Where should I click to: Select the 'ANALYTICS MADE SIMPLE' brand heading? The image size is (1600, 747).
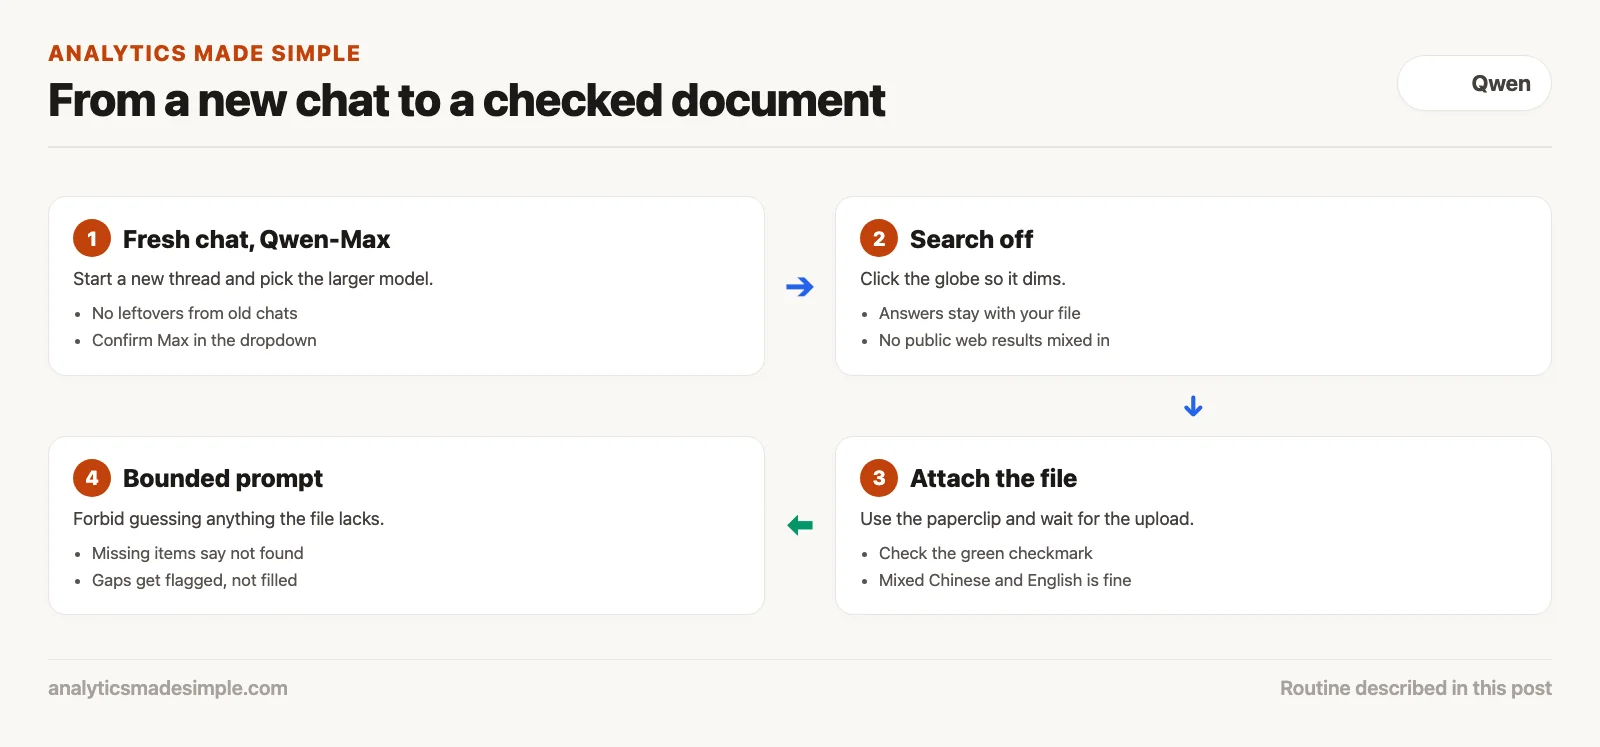pos(204,53)
